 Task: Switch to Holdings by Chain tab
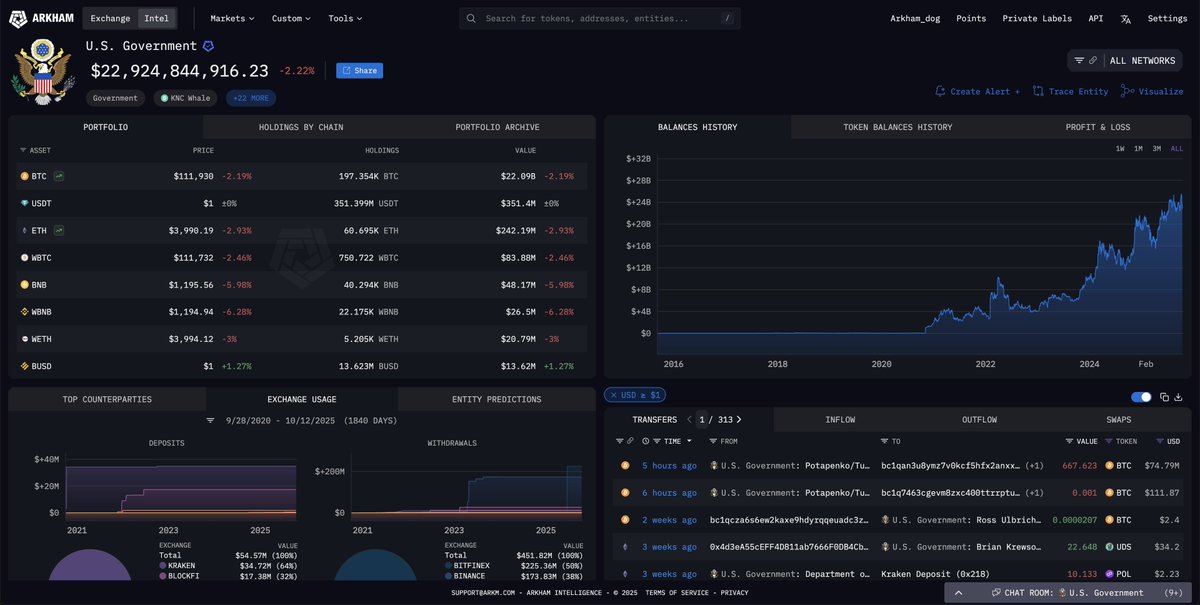coord(301,127)
